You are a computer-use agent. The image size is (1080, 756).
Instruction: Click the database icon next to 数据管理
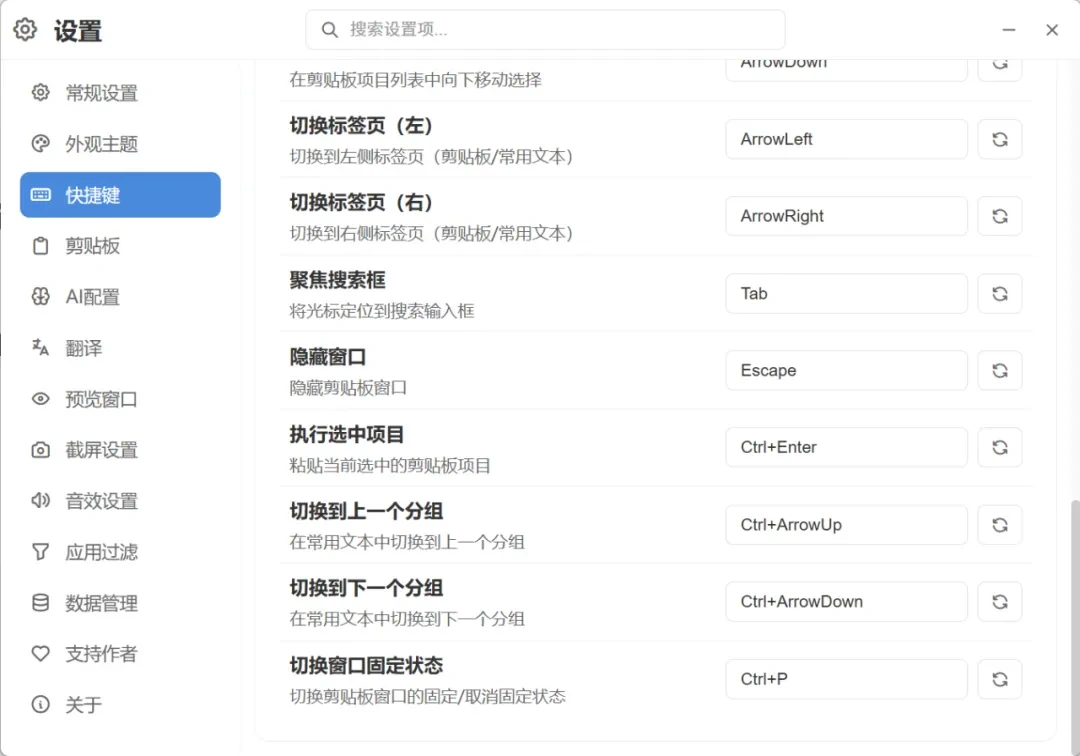[41, 603]
